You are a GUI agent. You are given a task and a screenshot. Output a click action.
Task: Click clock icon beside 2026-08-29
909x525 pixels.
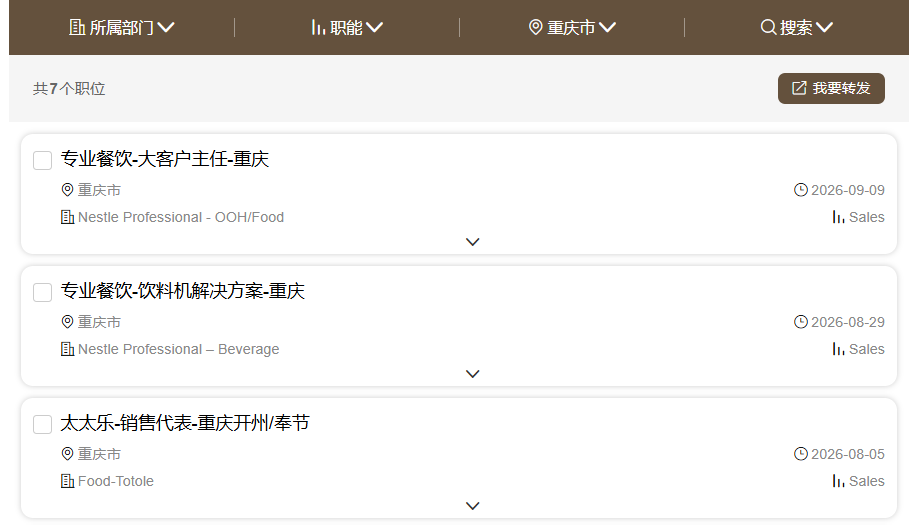pos(801,322)
